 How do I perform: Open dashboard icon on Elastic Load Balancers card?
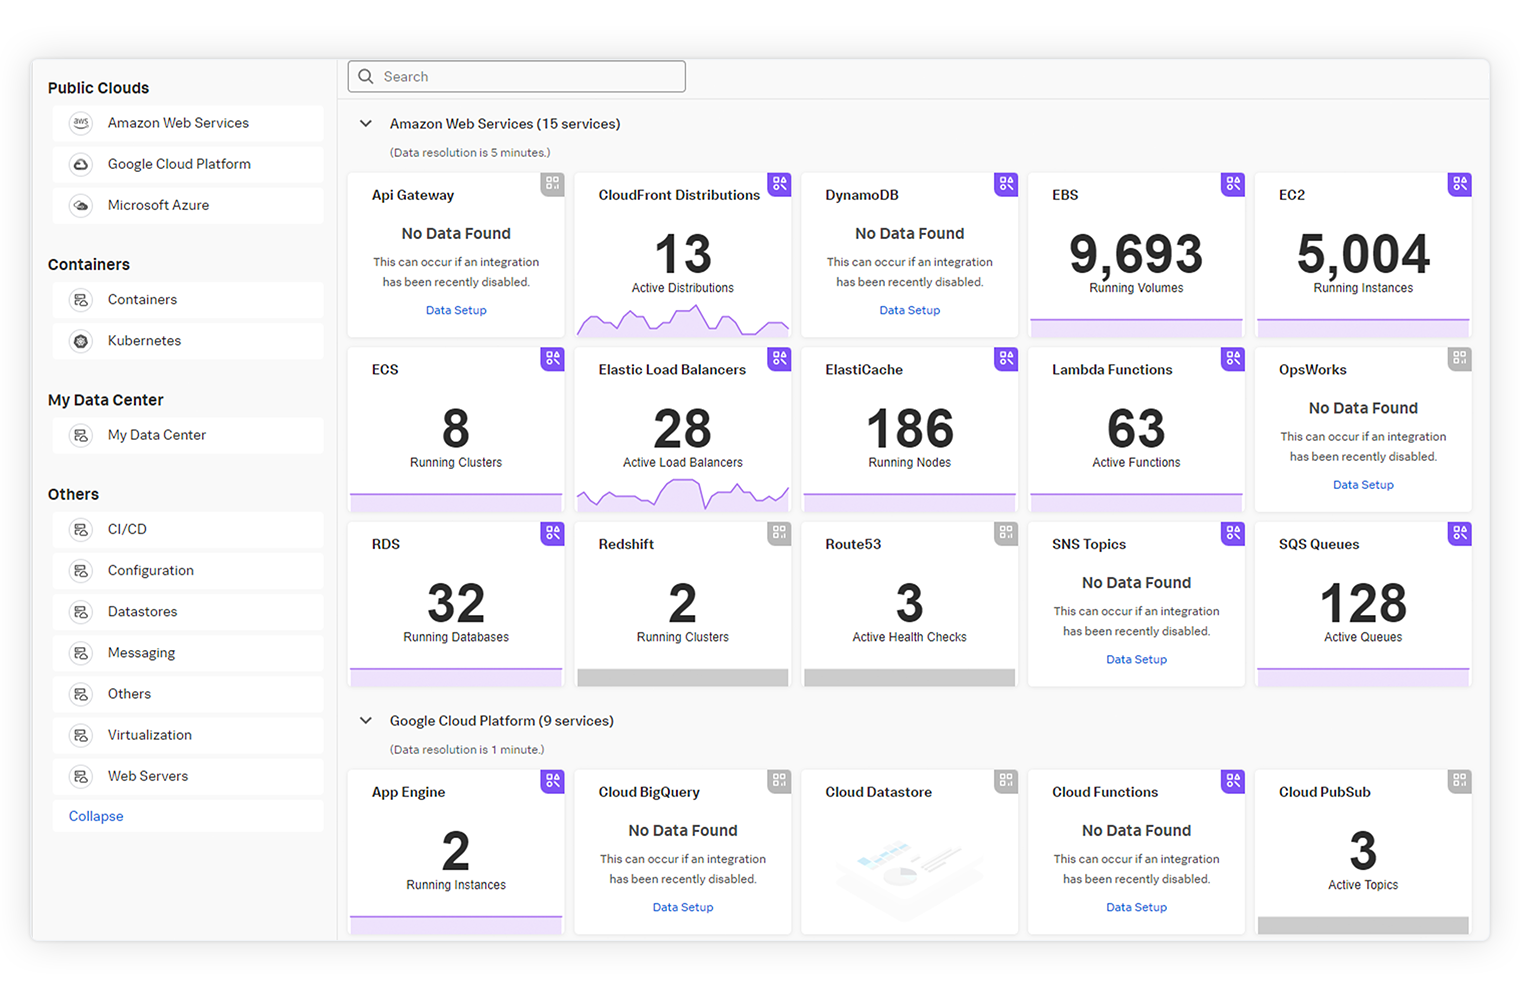(779, 359)
